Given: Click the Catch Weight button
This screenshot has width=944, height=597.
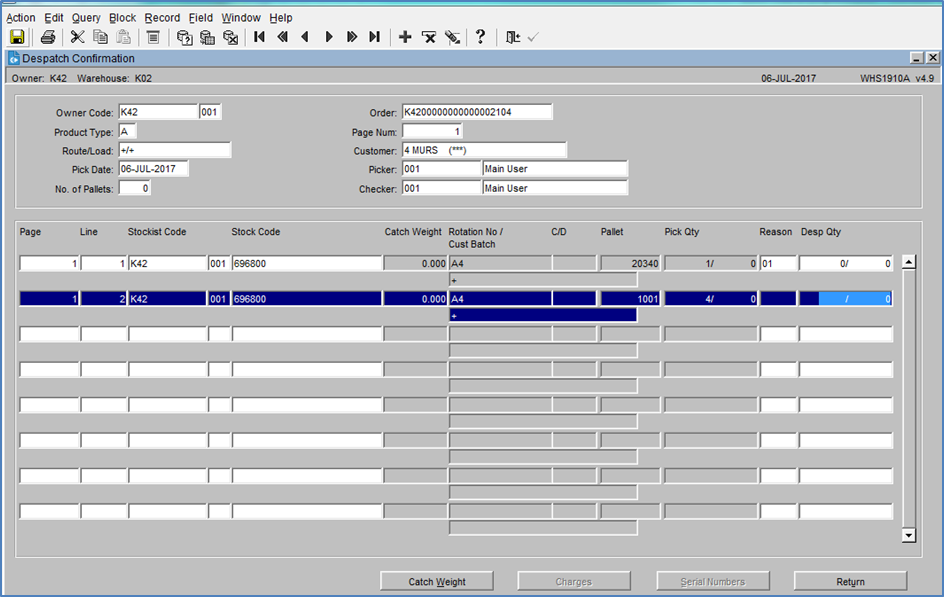Looking at the screenshot, I should coord(436,581).
